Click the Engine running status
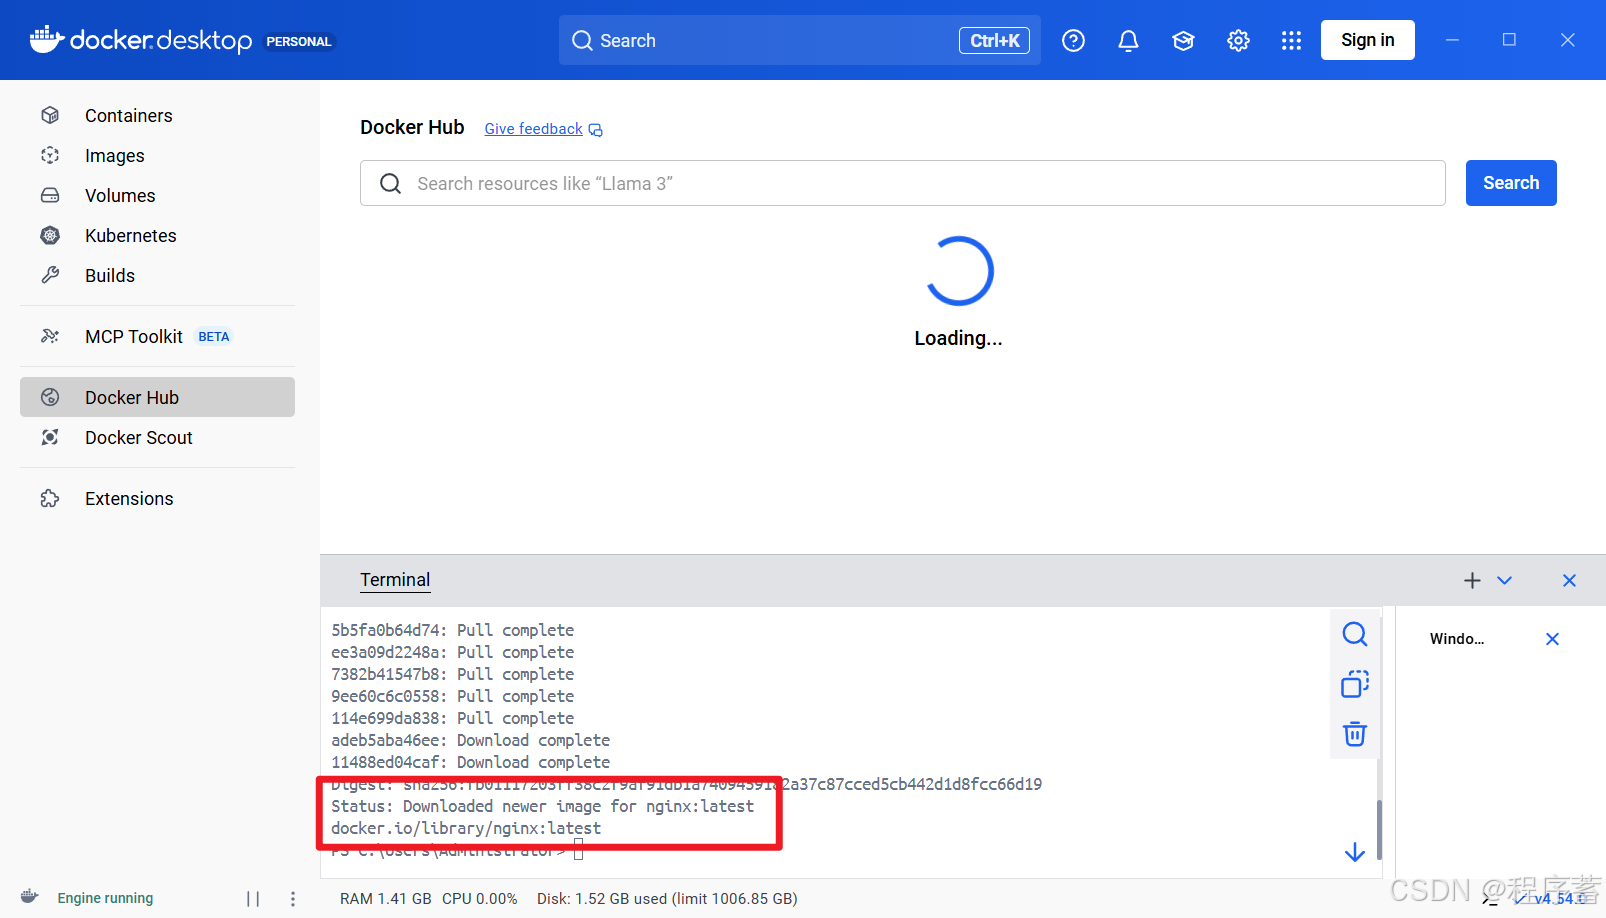Screen dimensions: 1606x918 (105, 898)
